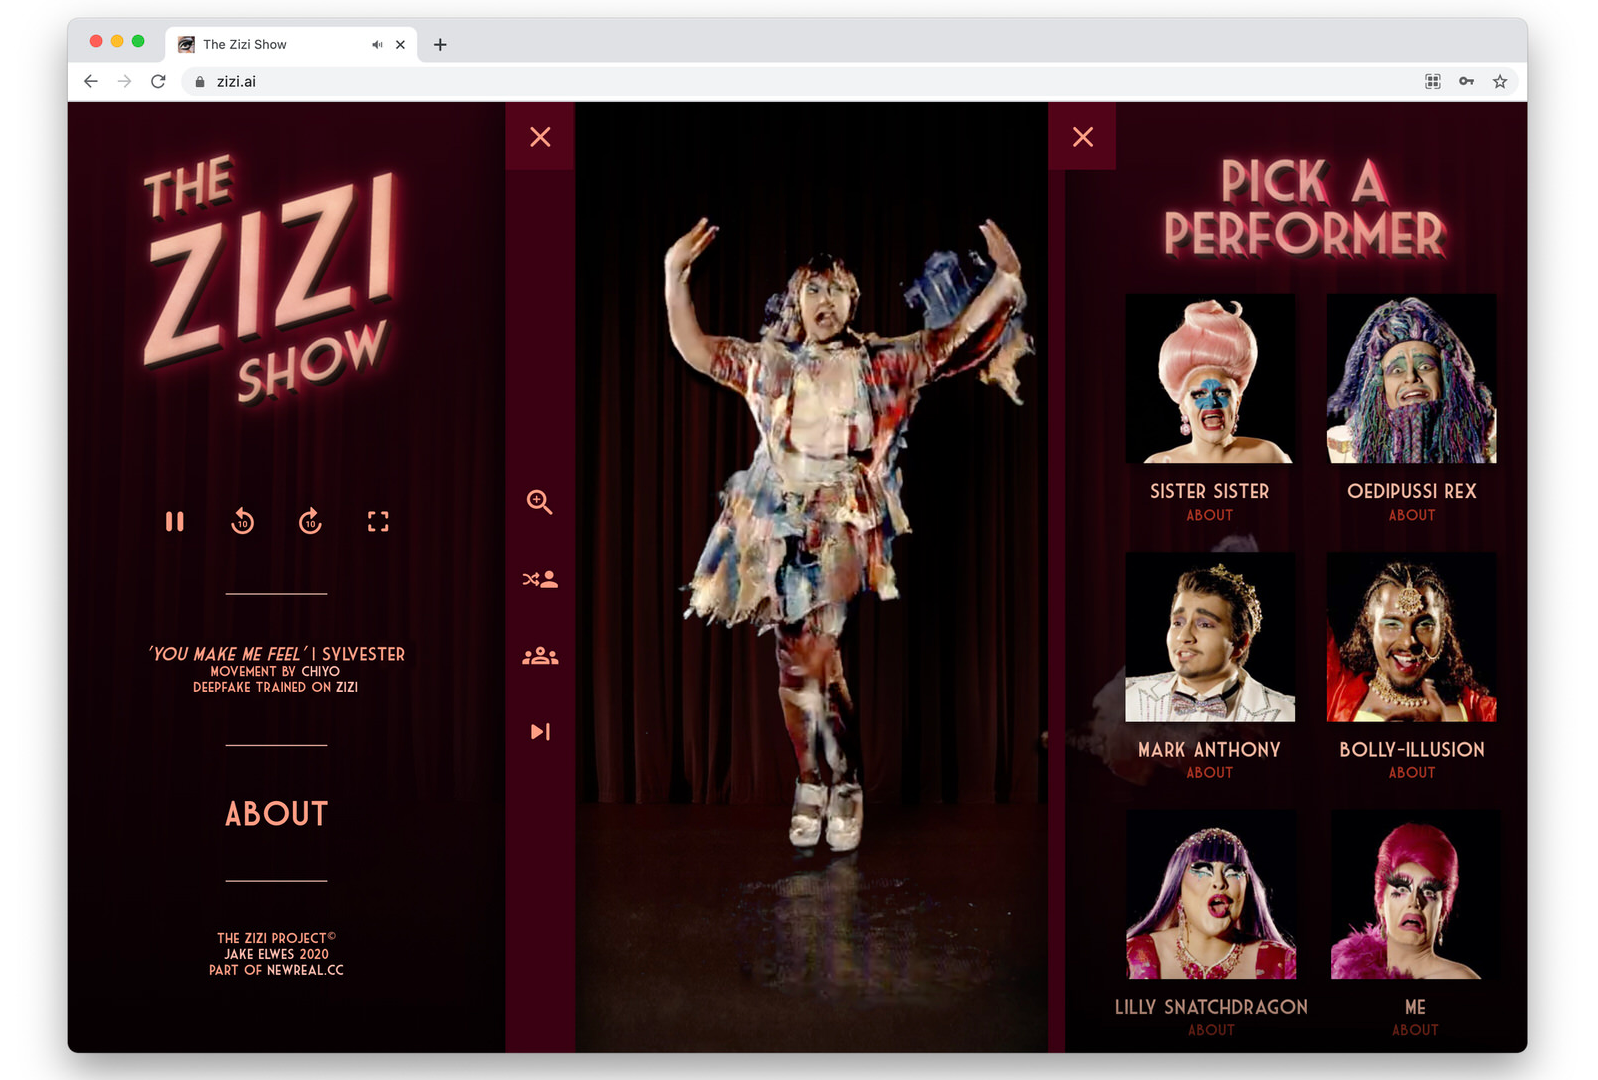Viewport: 1598px width, 1080px height.
Task: Open the large ABOUT link in sidebar
Action: (x=276, y=814)
